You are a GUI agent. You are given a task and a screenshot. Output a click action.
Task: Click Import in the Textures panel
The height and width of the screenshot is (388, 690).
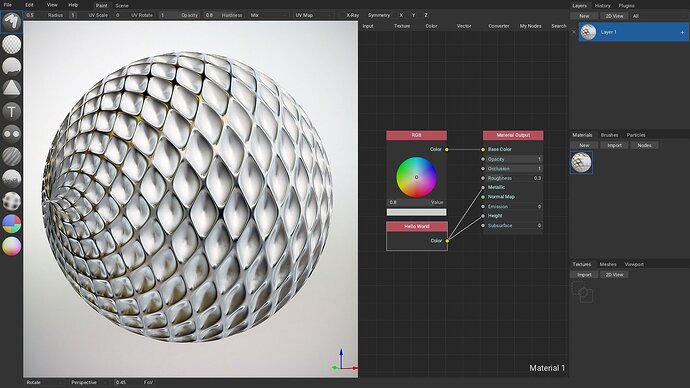pos(584,275)
